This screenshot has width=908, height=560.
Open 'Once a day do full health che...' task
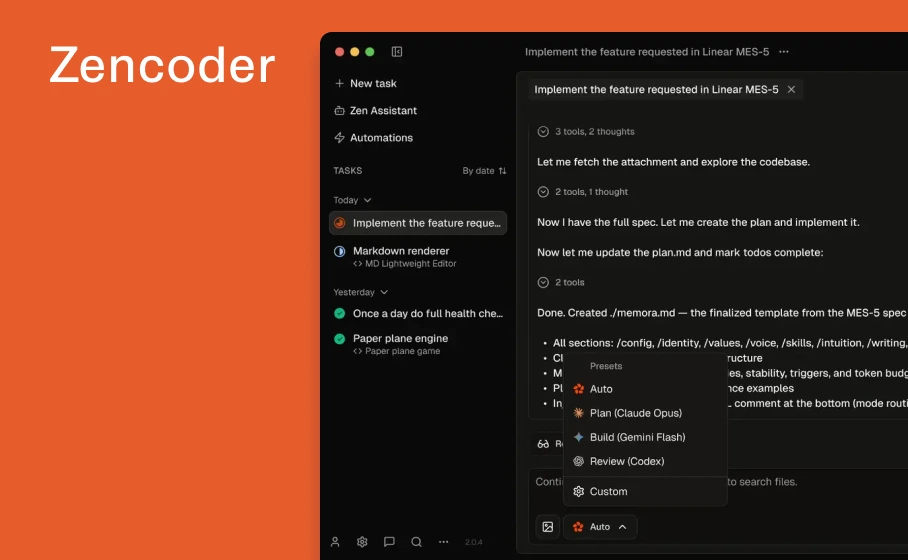[x=418, y=313]
